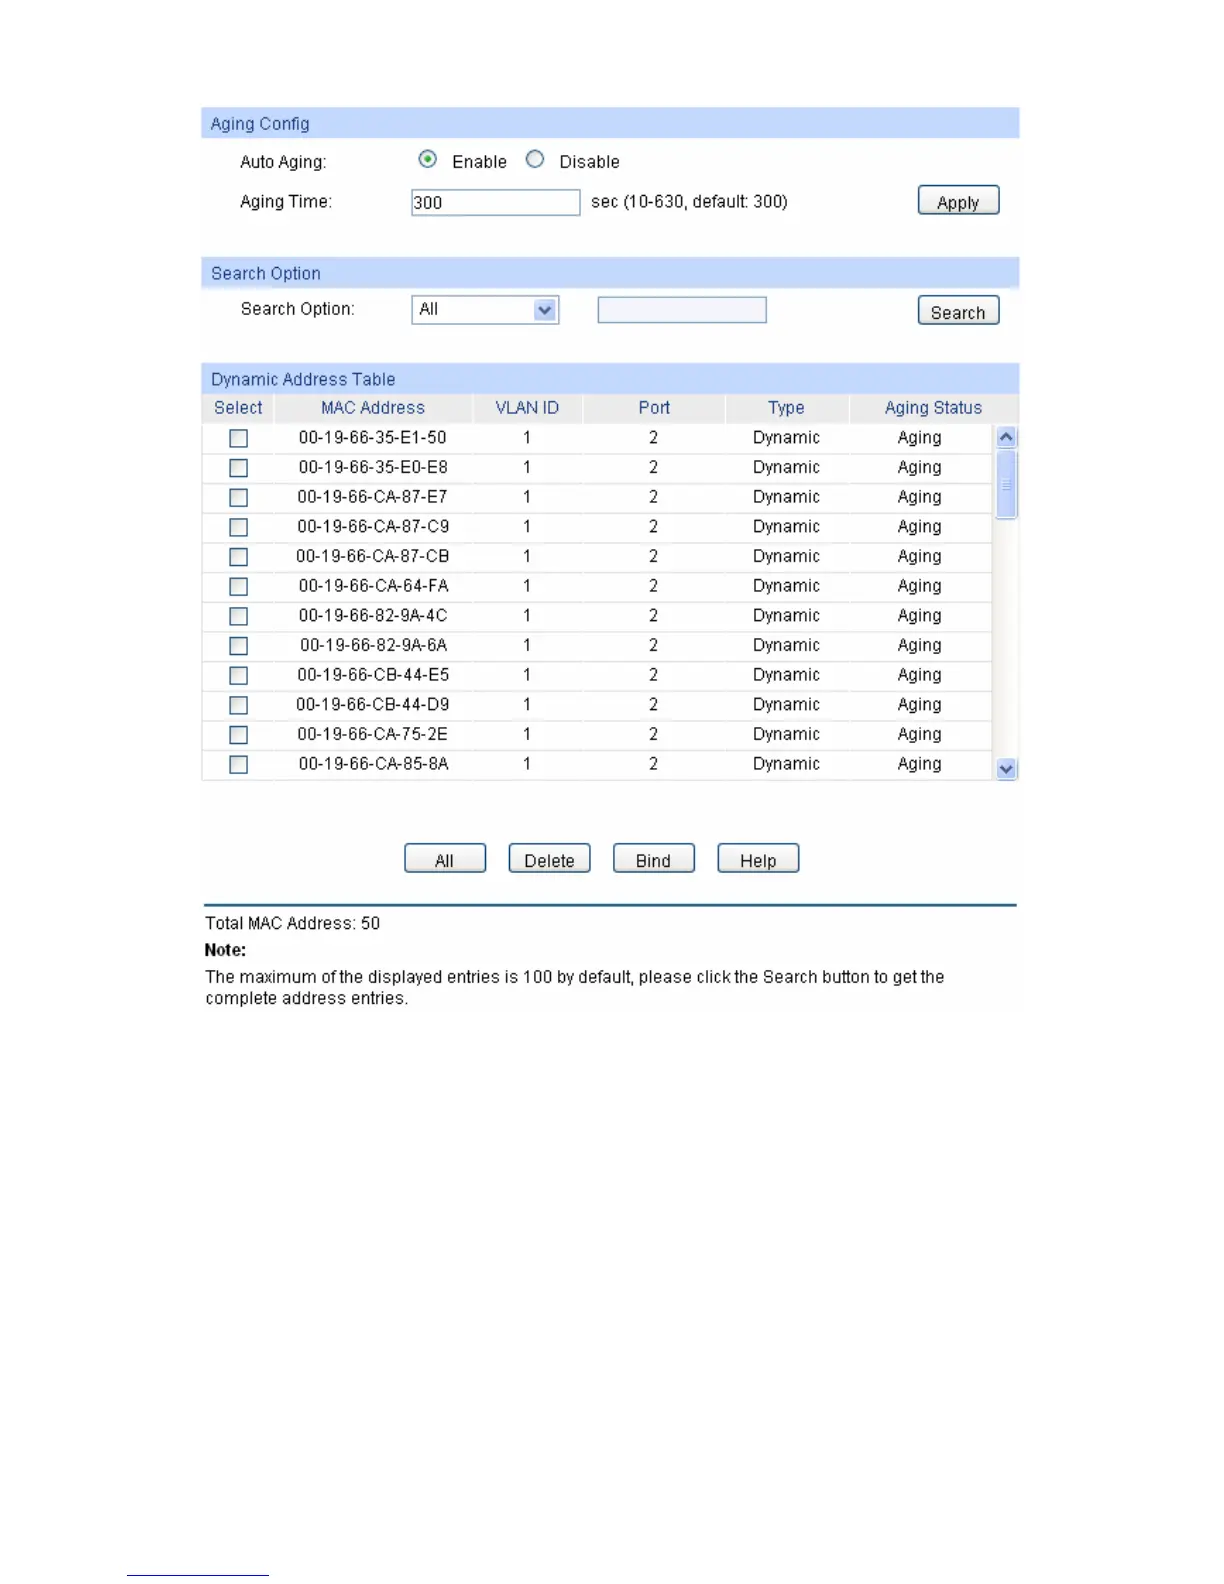The image size is (1224, 1584).
Task: Click the Search button
Action: pos(958,311)
